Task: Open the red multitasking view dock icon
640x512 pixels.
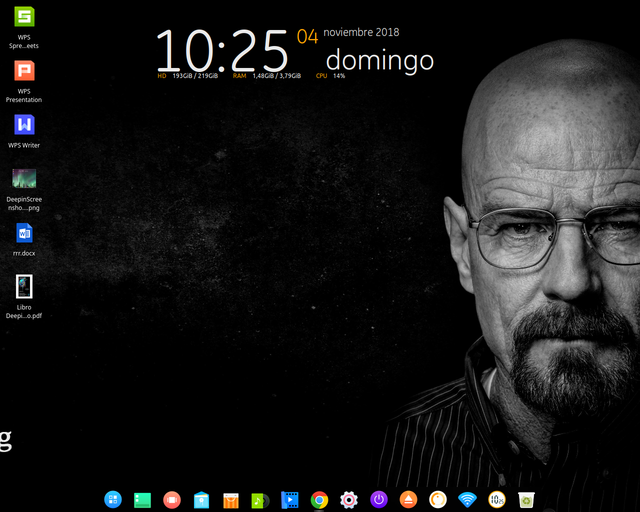Action: point(172,500)
